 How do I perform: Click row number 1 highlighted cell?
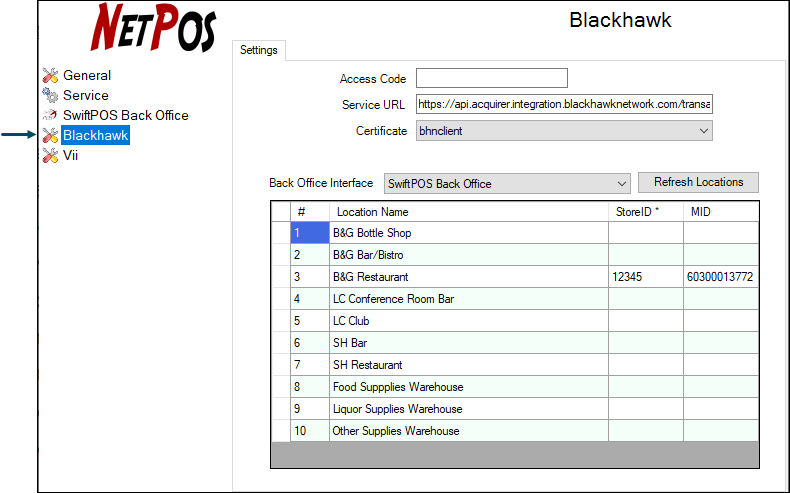pos(310,233)
